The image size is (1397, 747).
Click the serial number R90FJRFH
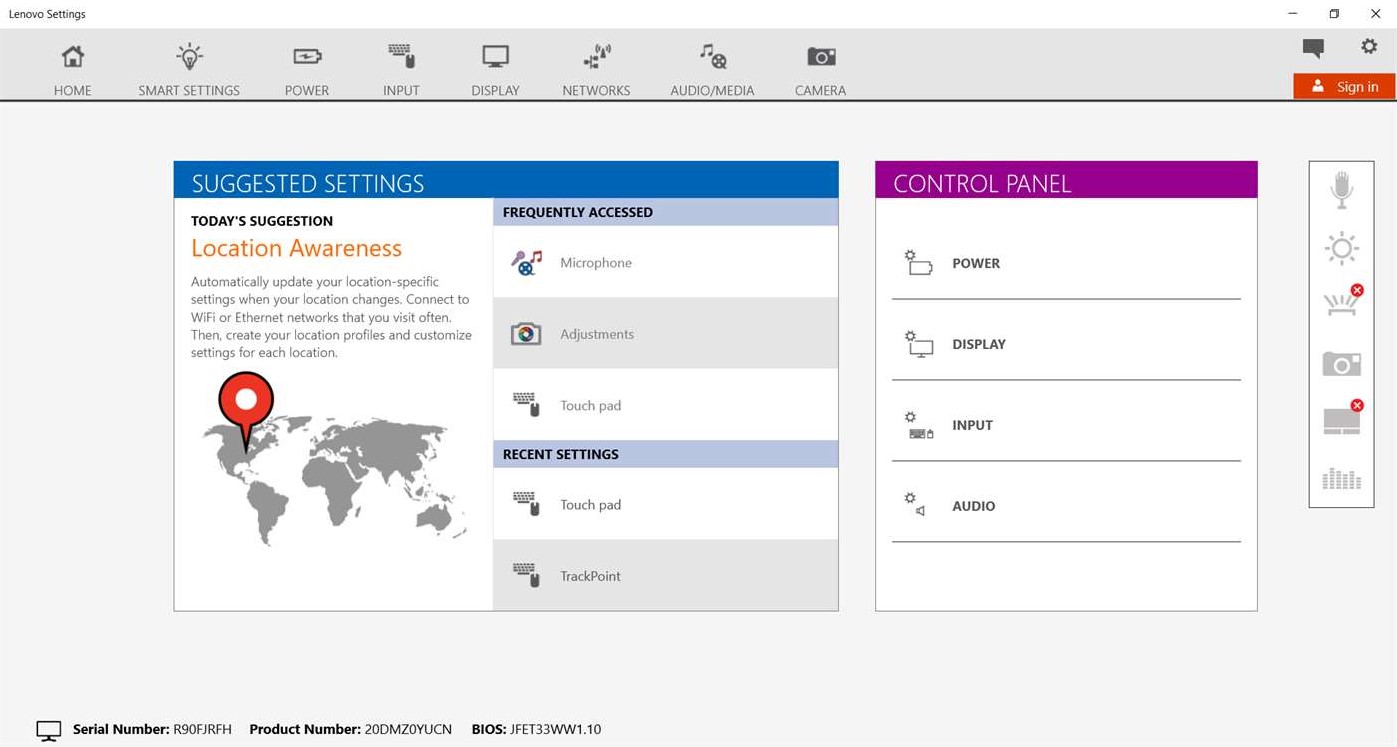[202, 729]
